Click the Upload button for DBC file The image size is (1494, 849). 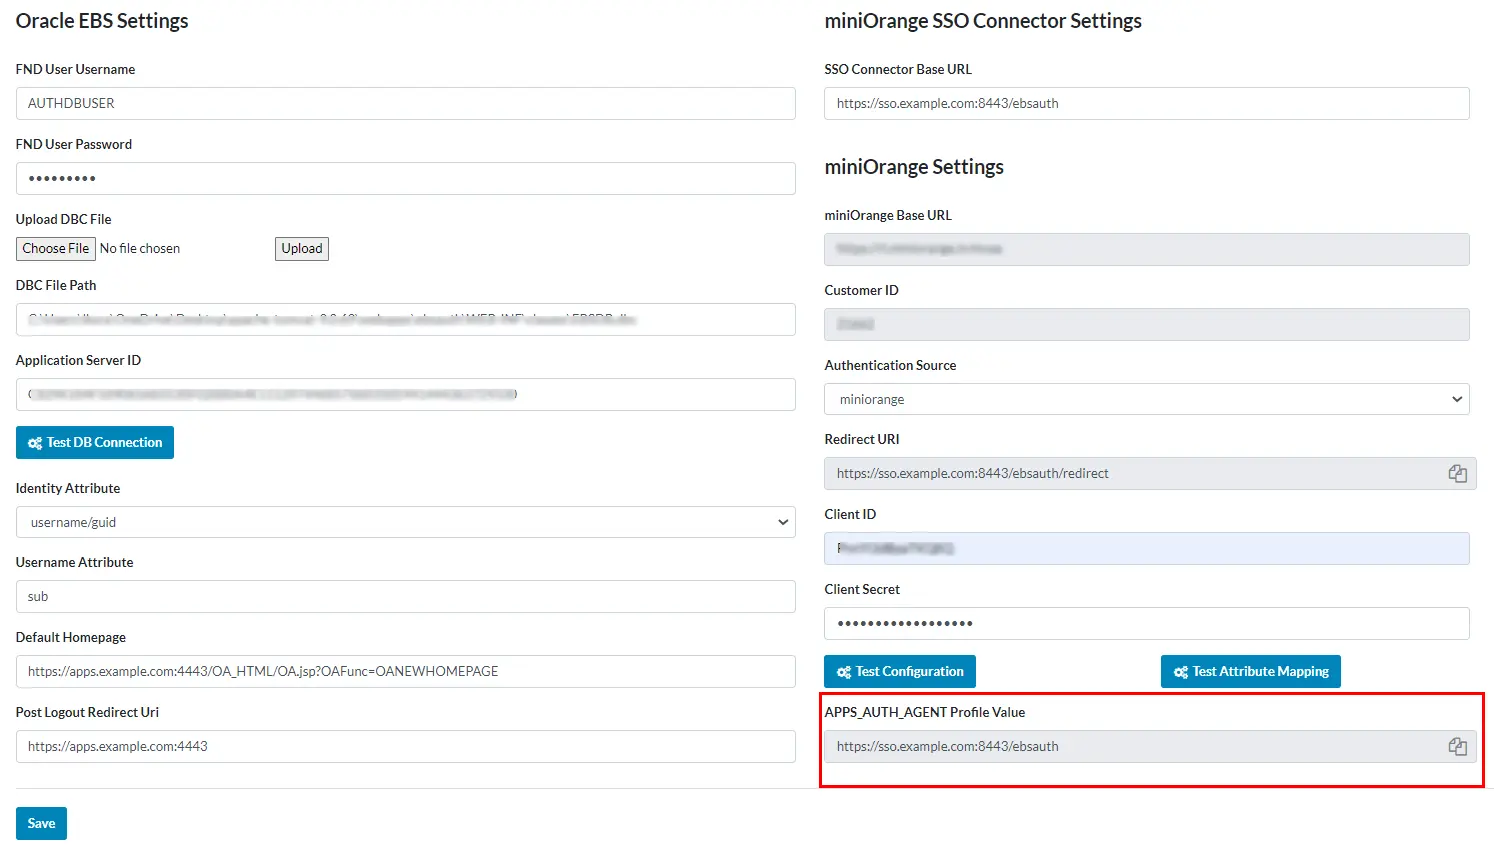point(301,248)
